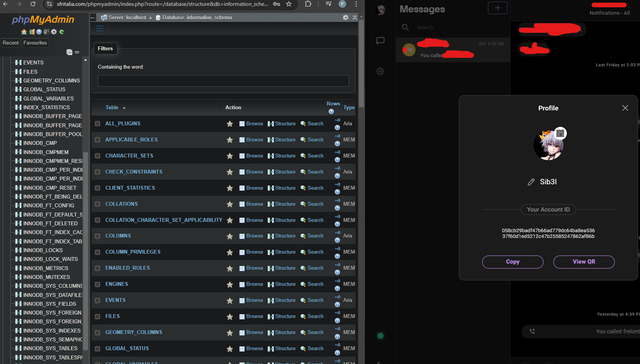Add ALL_PLUGINS to favourites with its star
The image size is (640, 364).
click(230, 124)
